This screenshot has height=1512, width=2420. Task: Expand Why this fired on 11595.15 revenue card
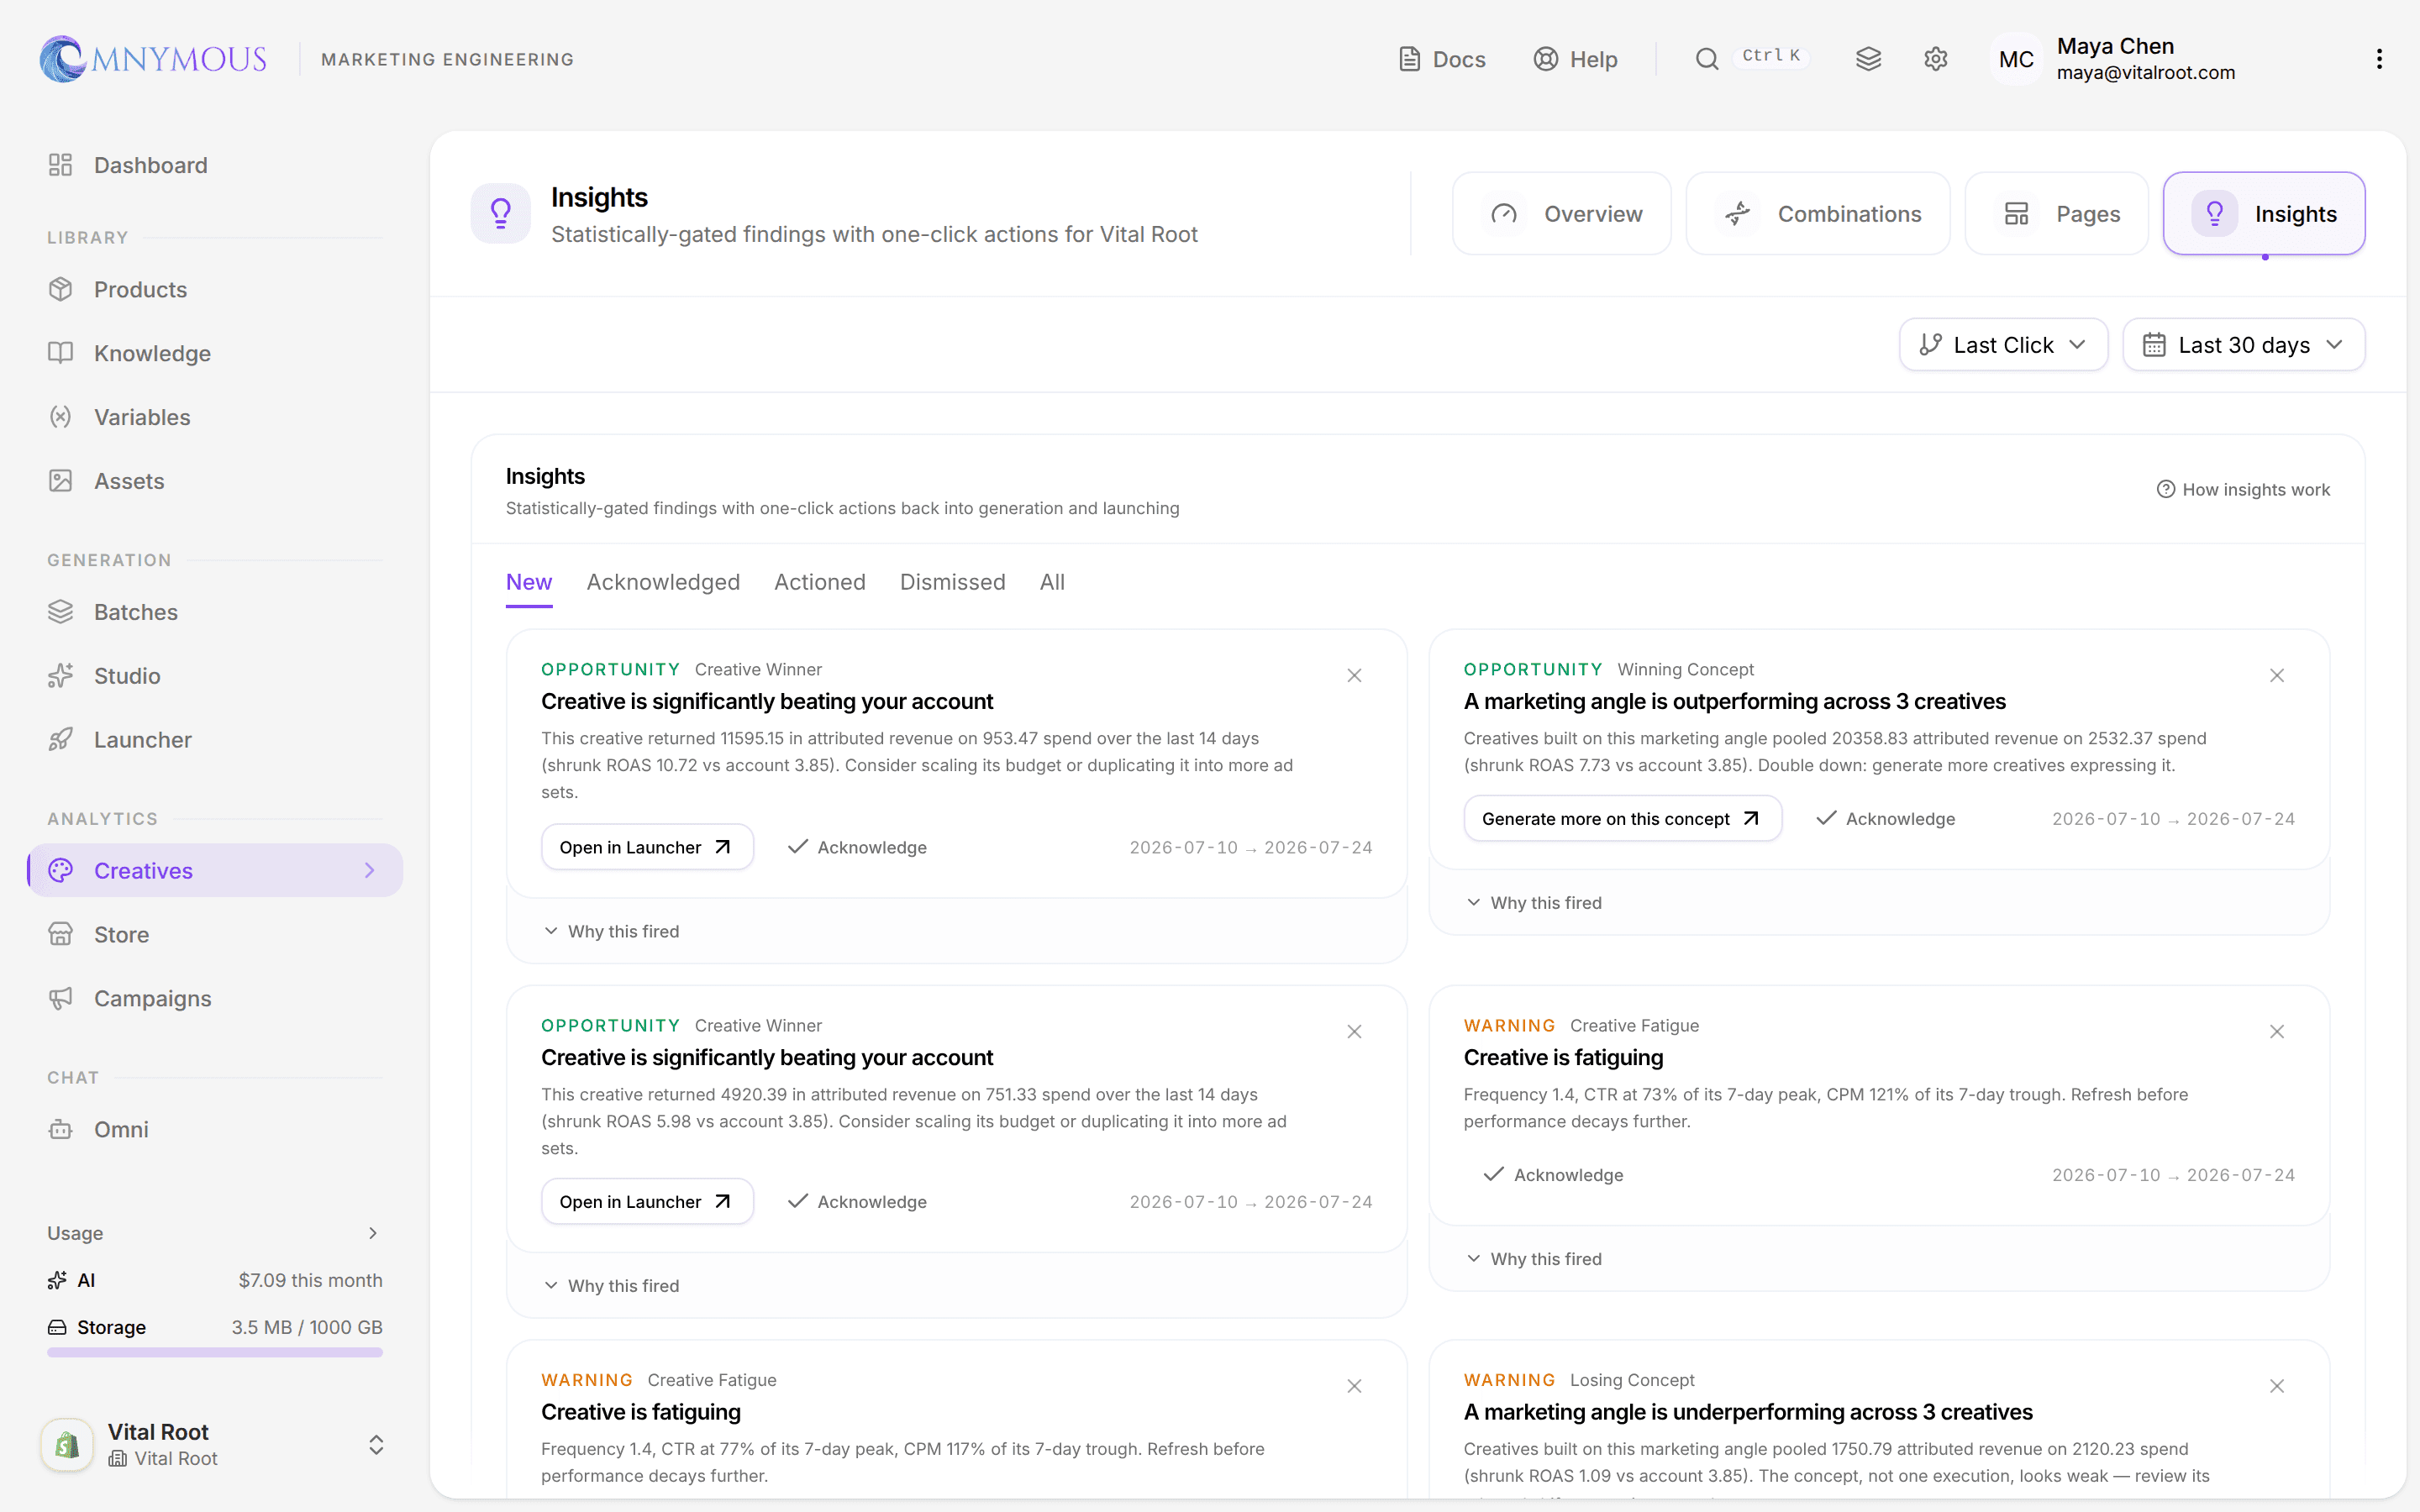pos(611,931)
